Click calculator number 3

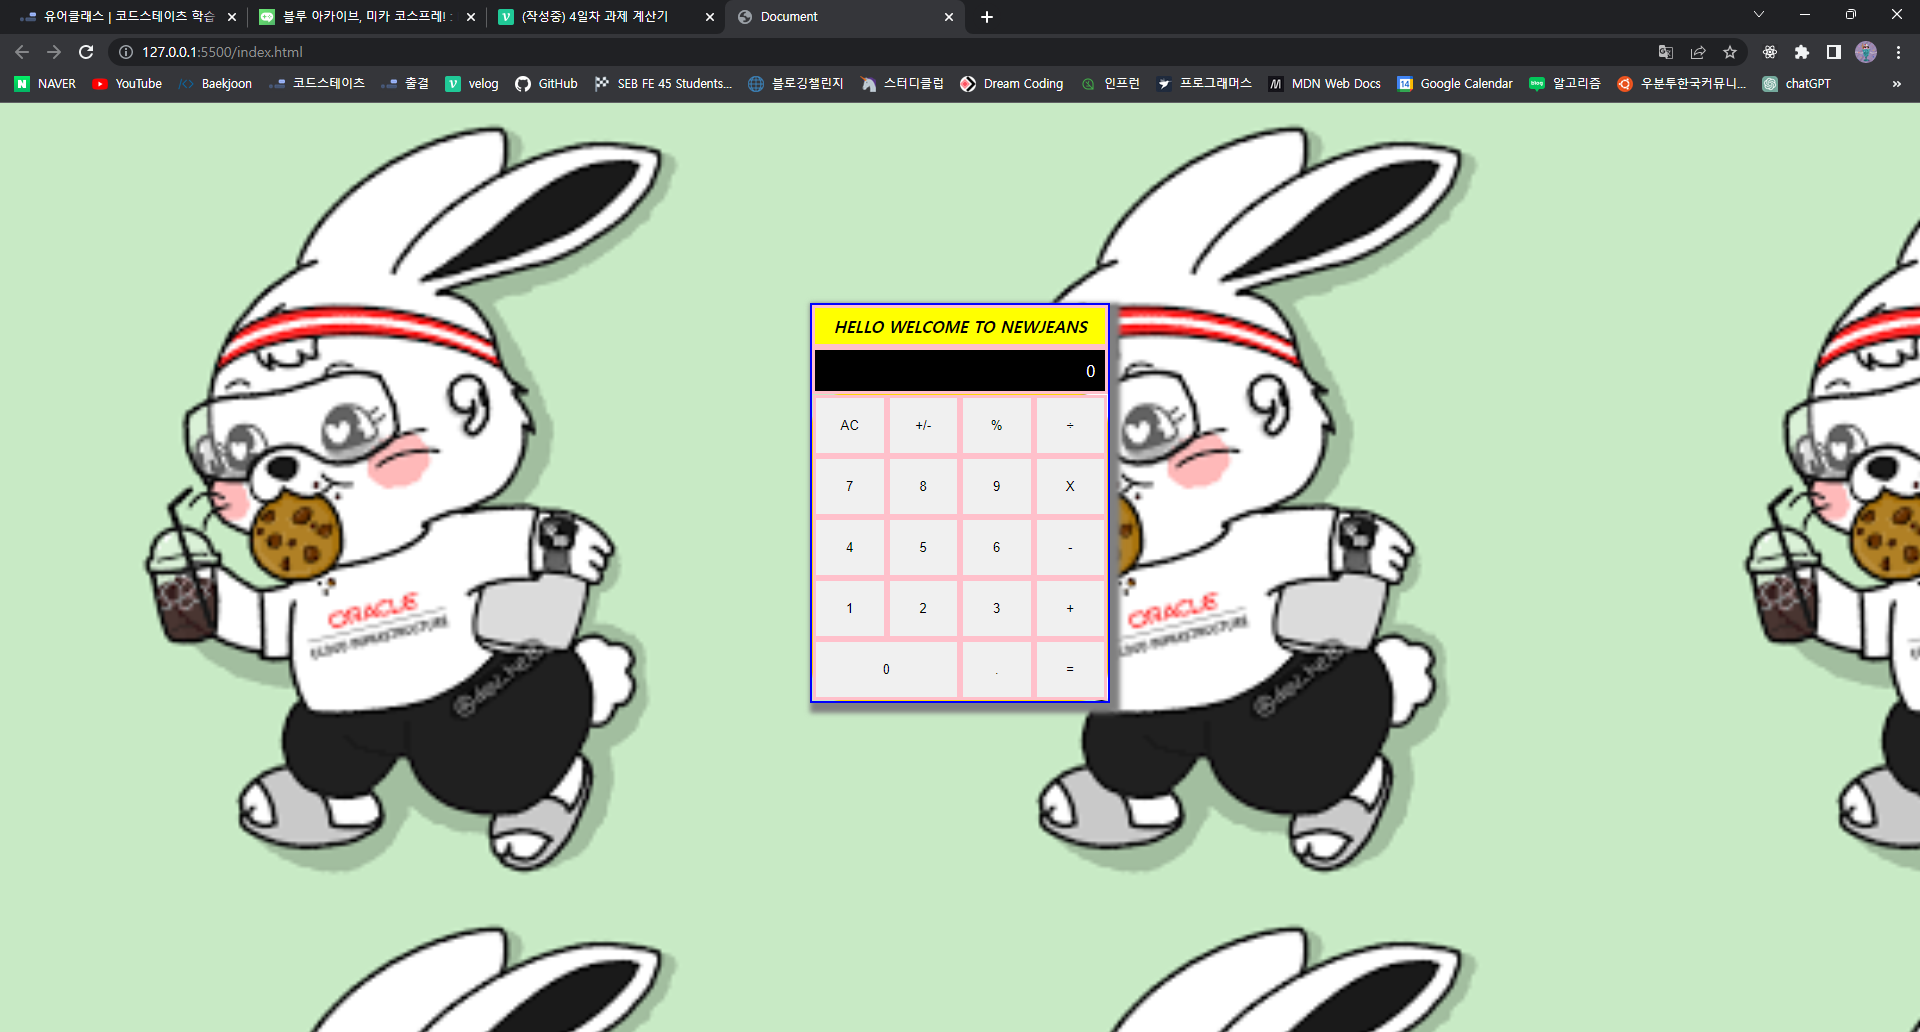(996, 609)
